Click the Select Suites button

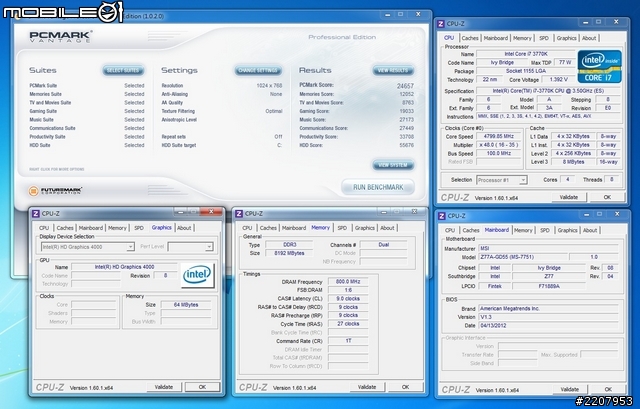click(123, 70)
